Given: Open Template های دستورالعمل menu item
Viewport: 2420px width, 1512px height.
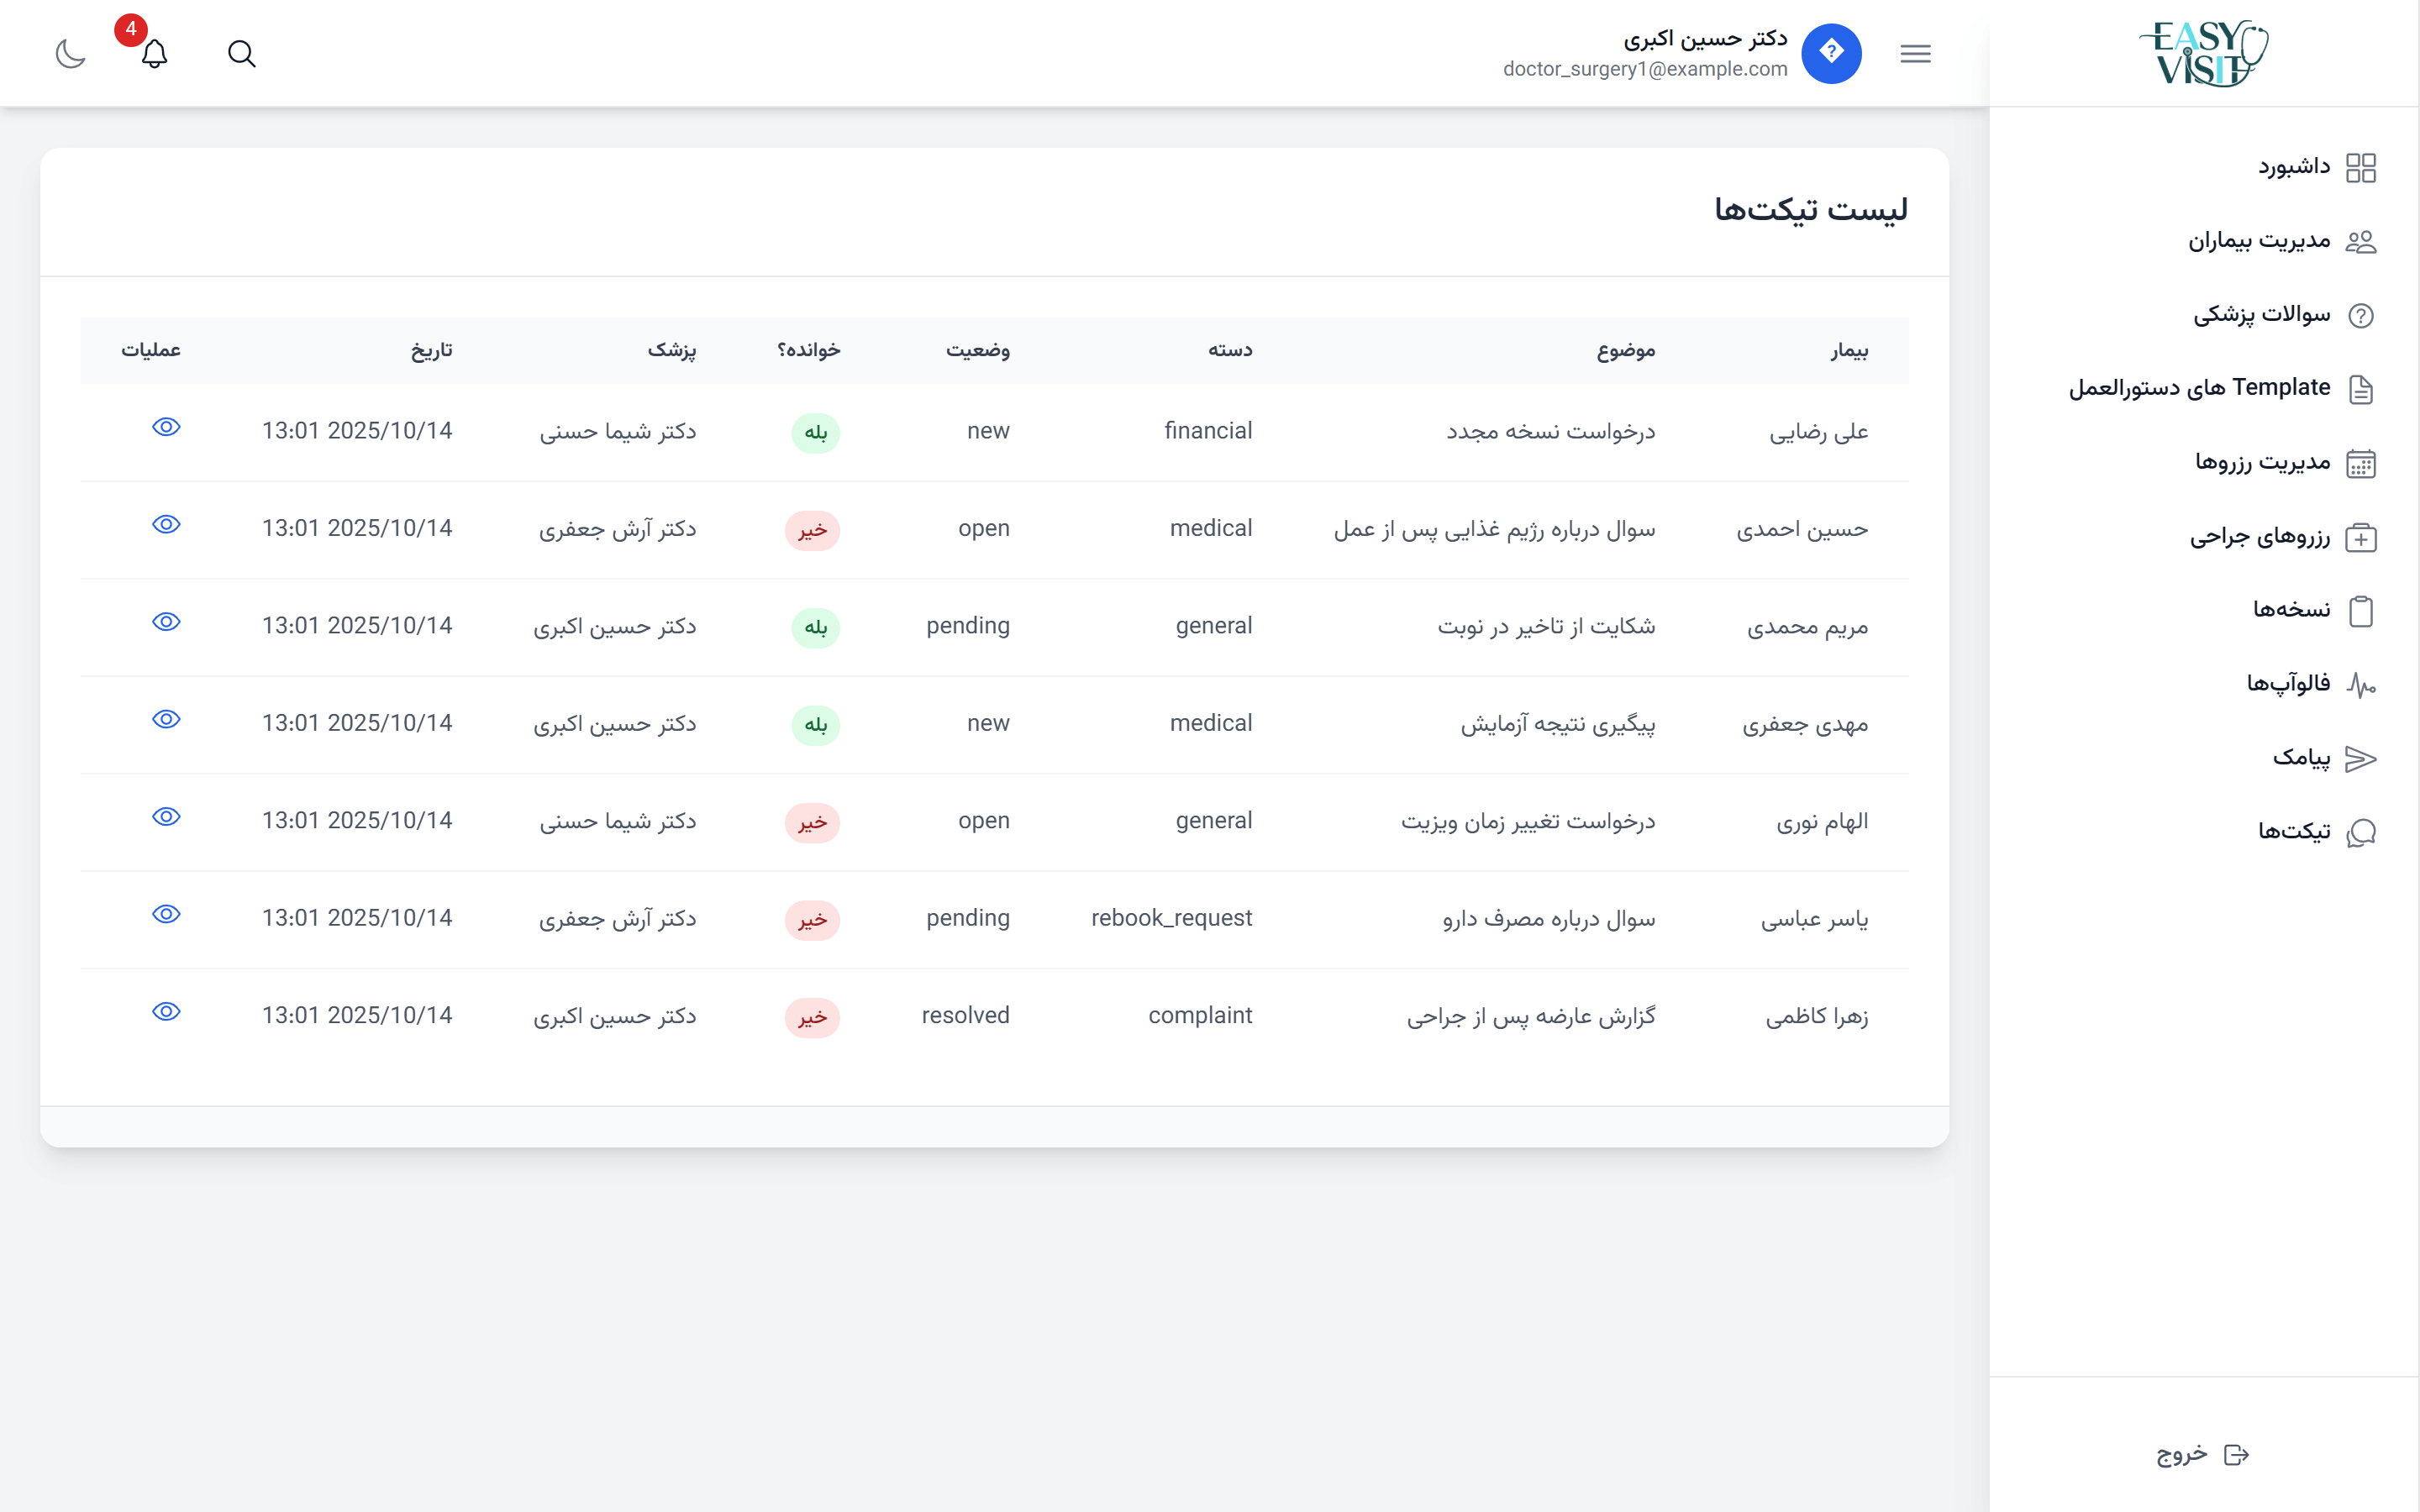Looking at the screenshot, I should (x=2200, y=388).
